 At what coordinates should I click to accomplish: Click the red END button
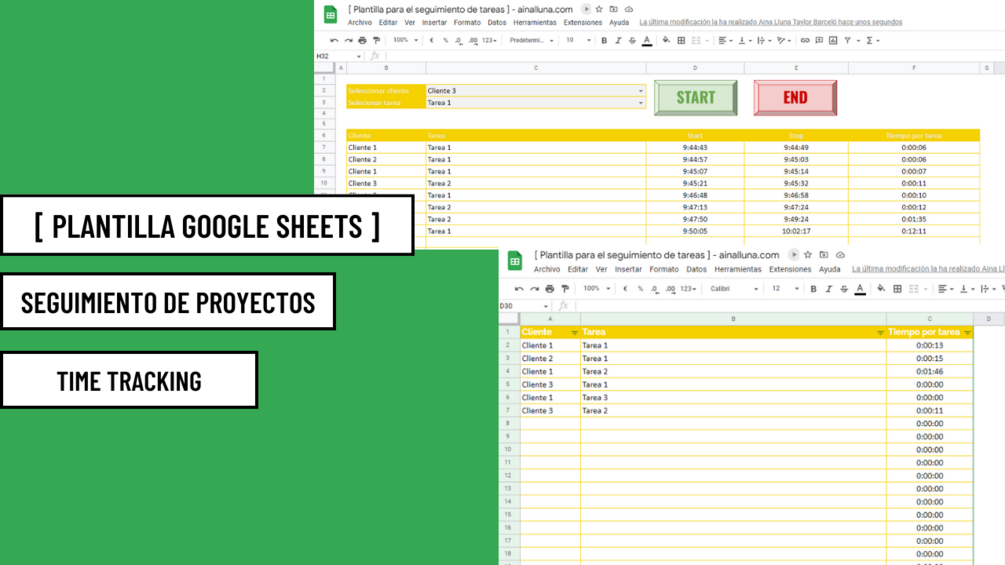pyautogui.click(x=795, y=97)
